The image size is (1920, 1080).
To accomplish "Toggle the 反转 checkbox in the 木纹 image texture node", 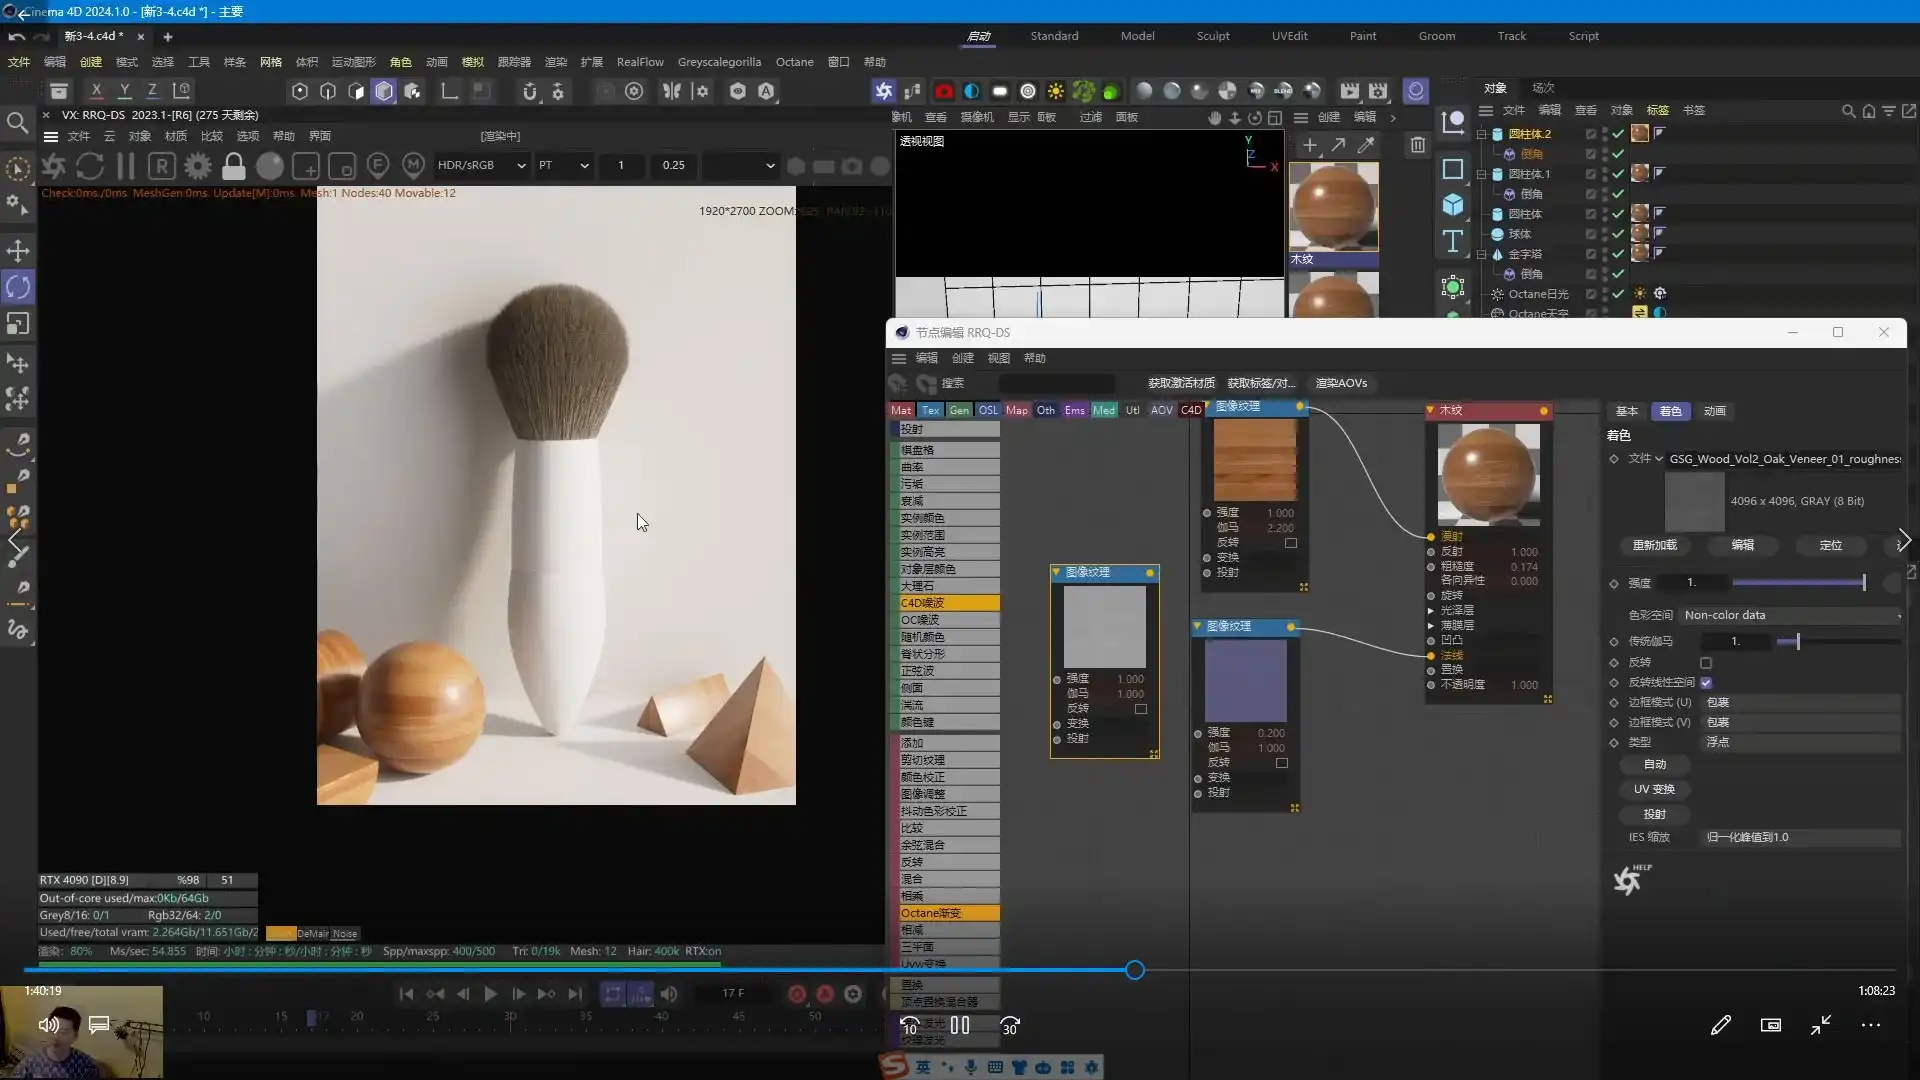I will point(1291,543).
